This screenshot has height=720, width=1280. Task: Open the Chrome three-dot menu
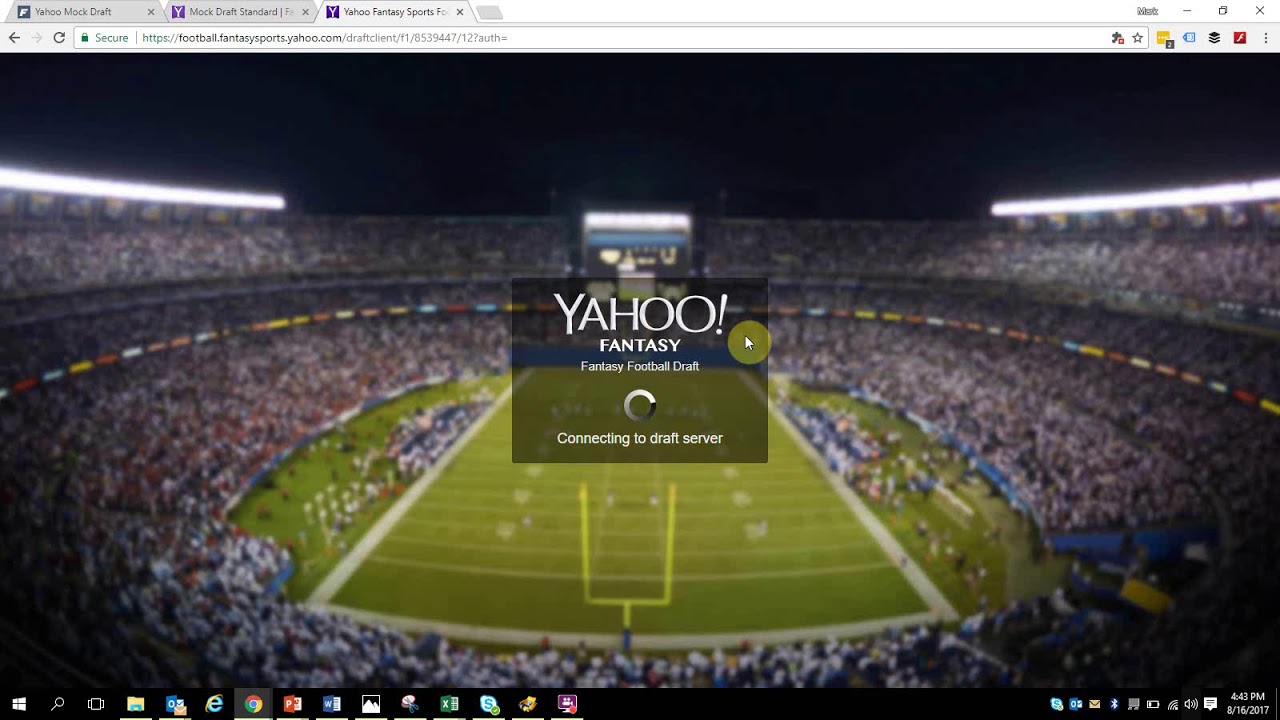[1265, 38]
